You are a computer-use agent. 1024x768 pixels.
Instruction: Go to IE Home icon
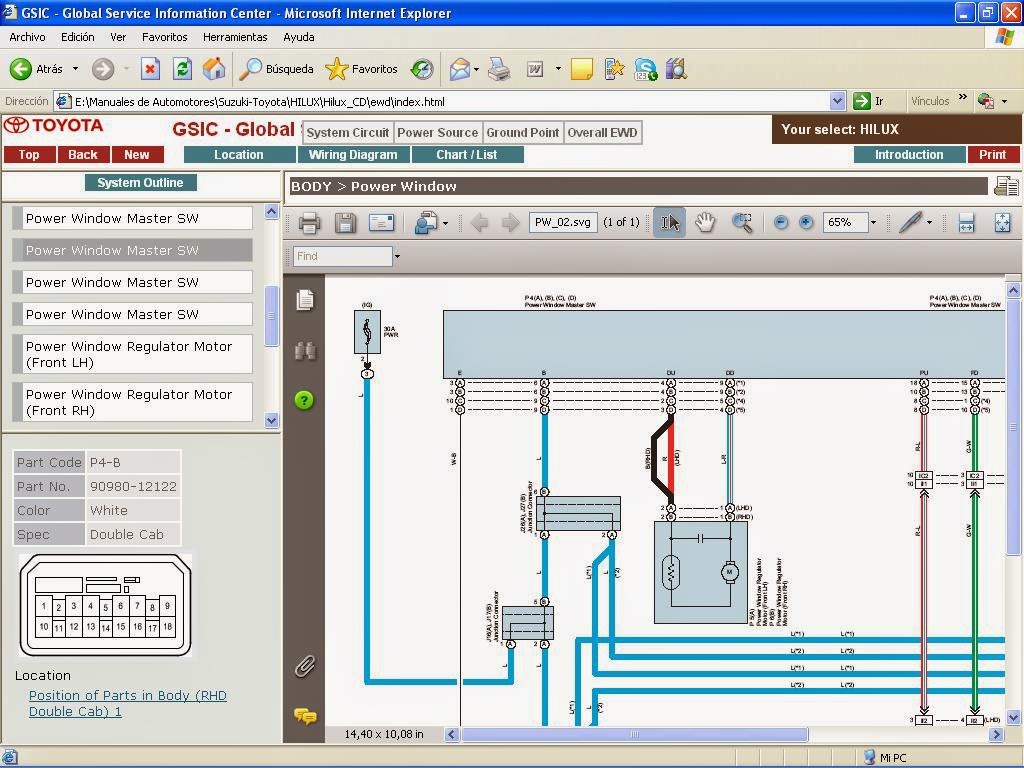214,69
